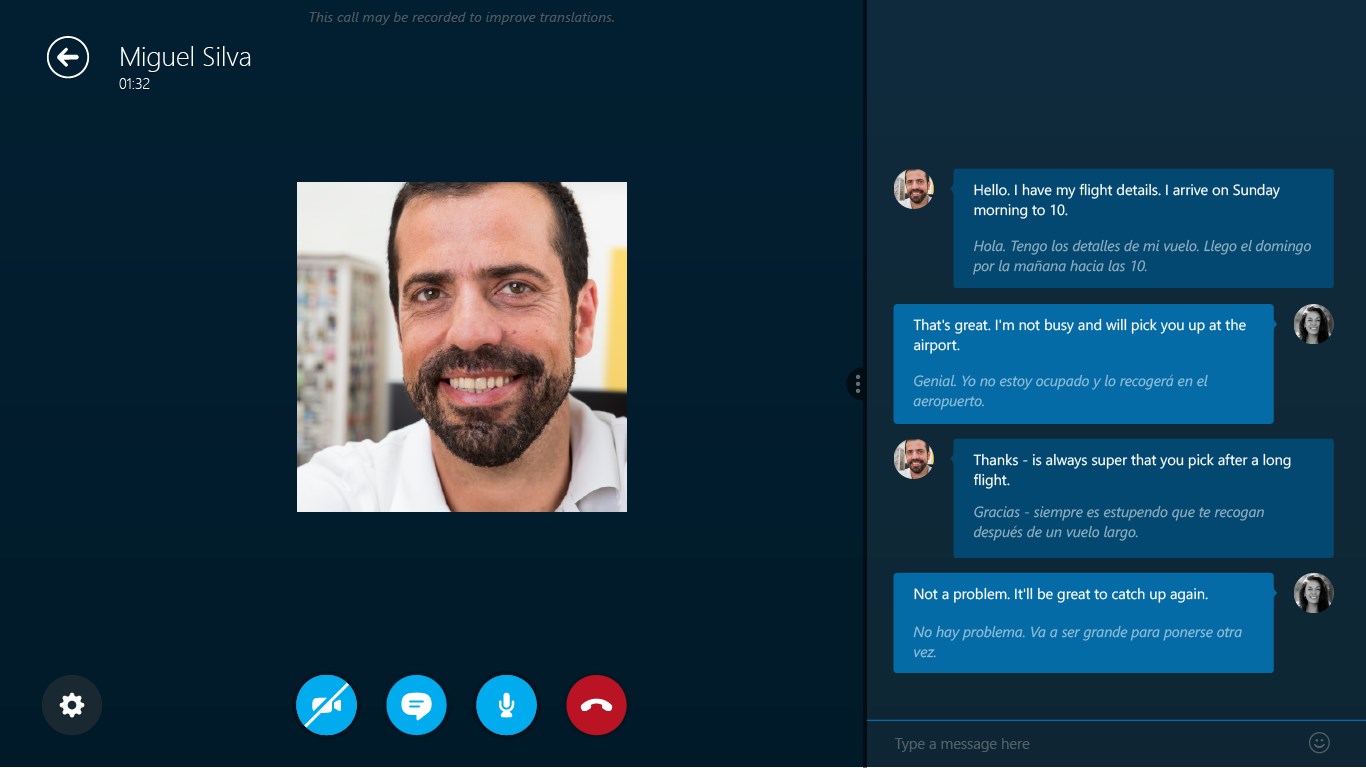Click the message input field
Screen dimensions: 1366x768
tap(1050, 743)
